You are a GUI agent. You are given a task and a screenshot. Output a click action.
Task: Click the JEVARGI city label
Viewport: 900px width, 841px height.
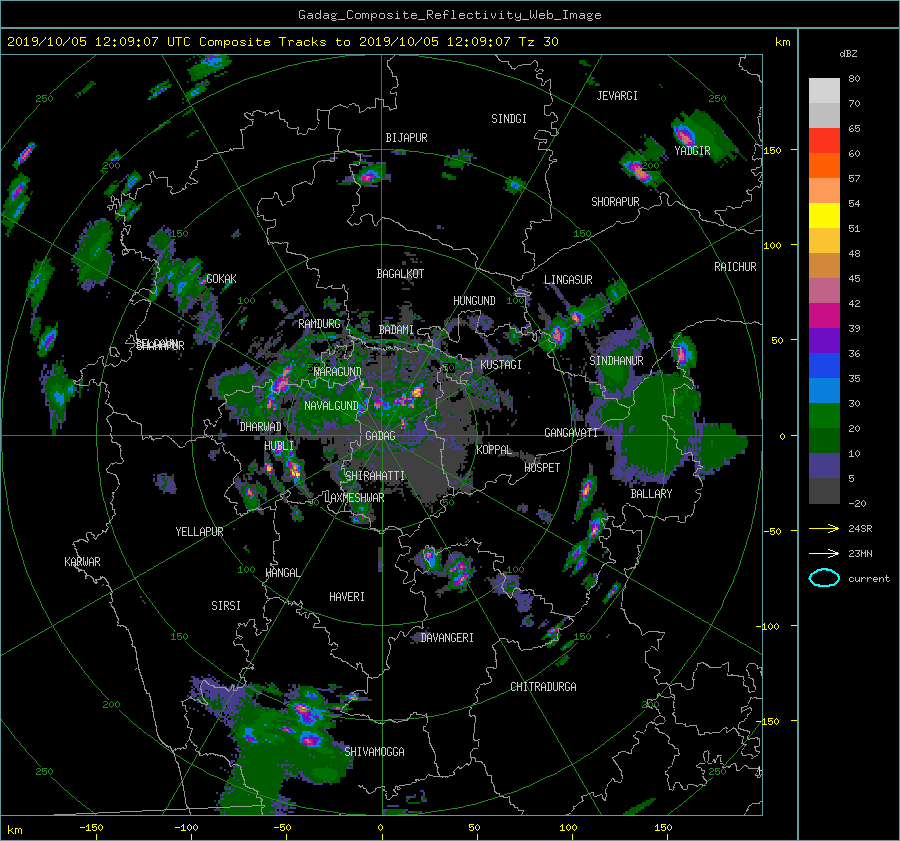(617, 96)
